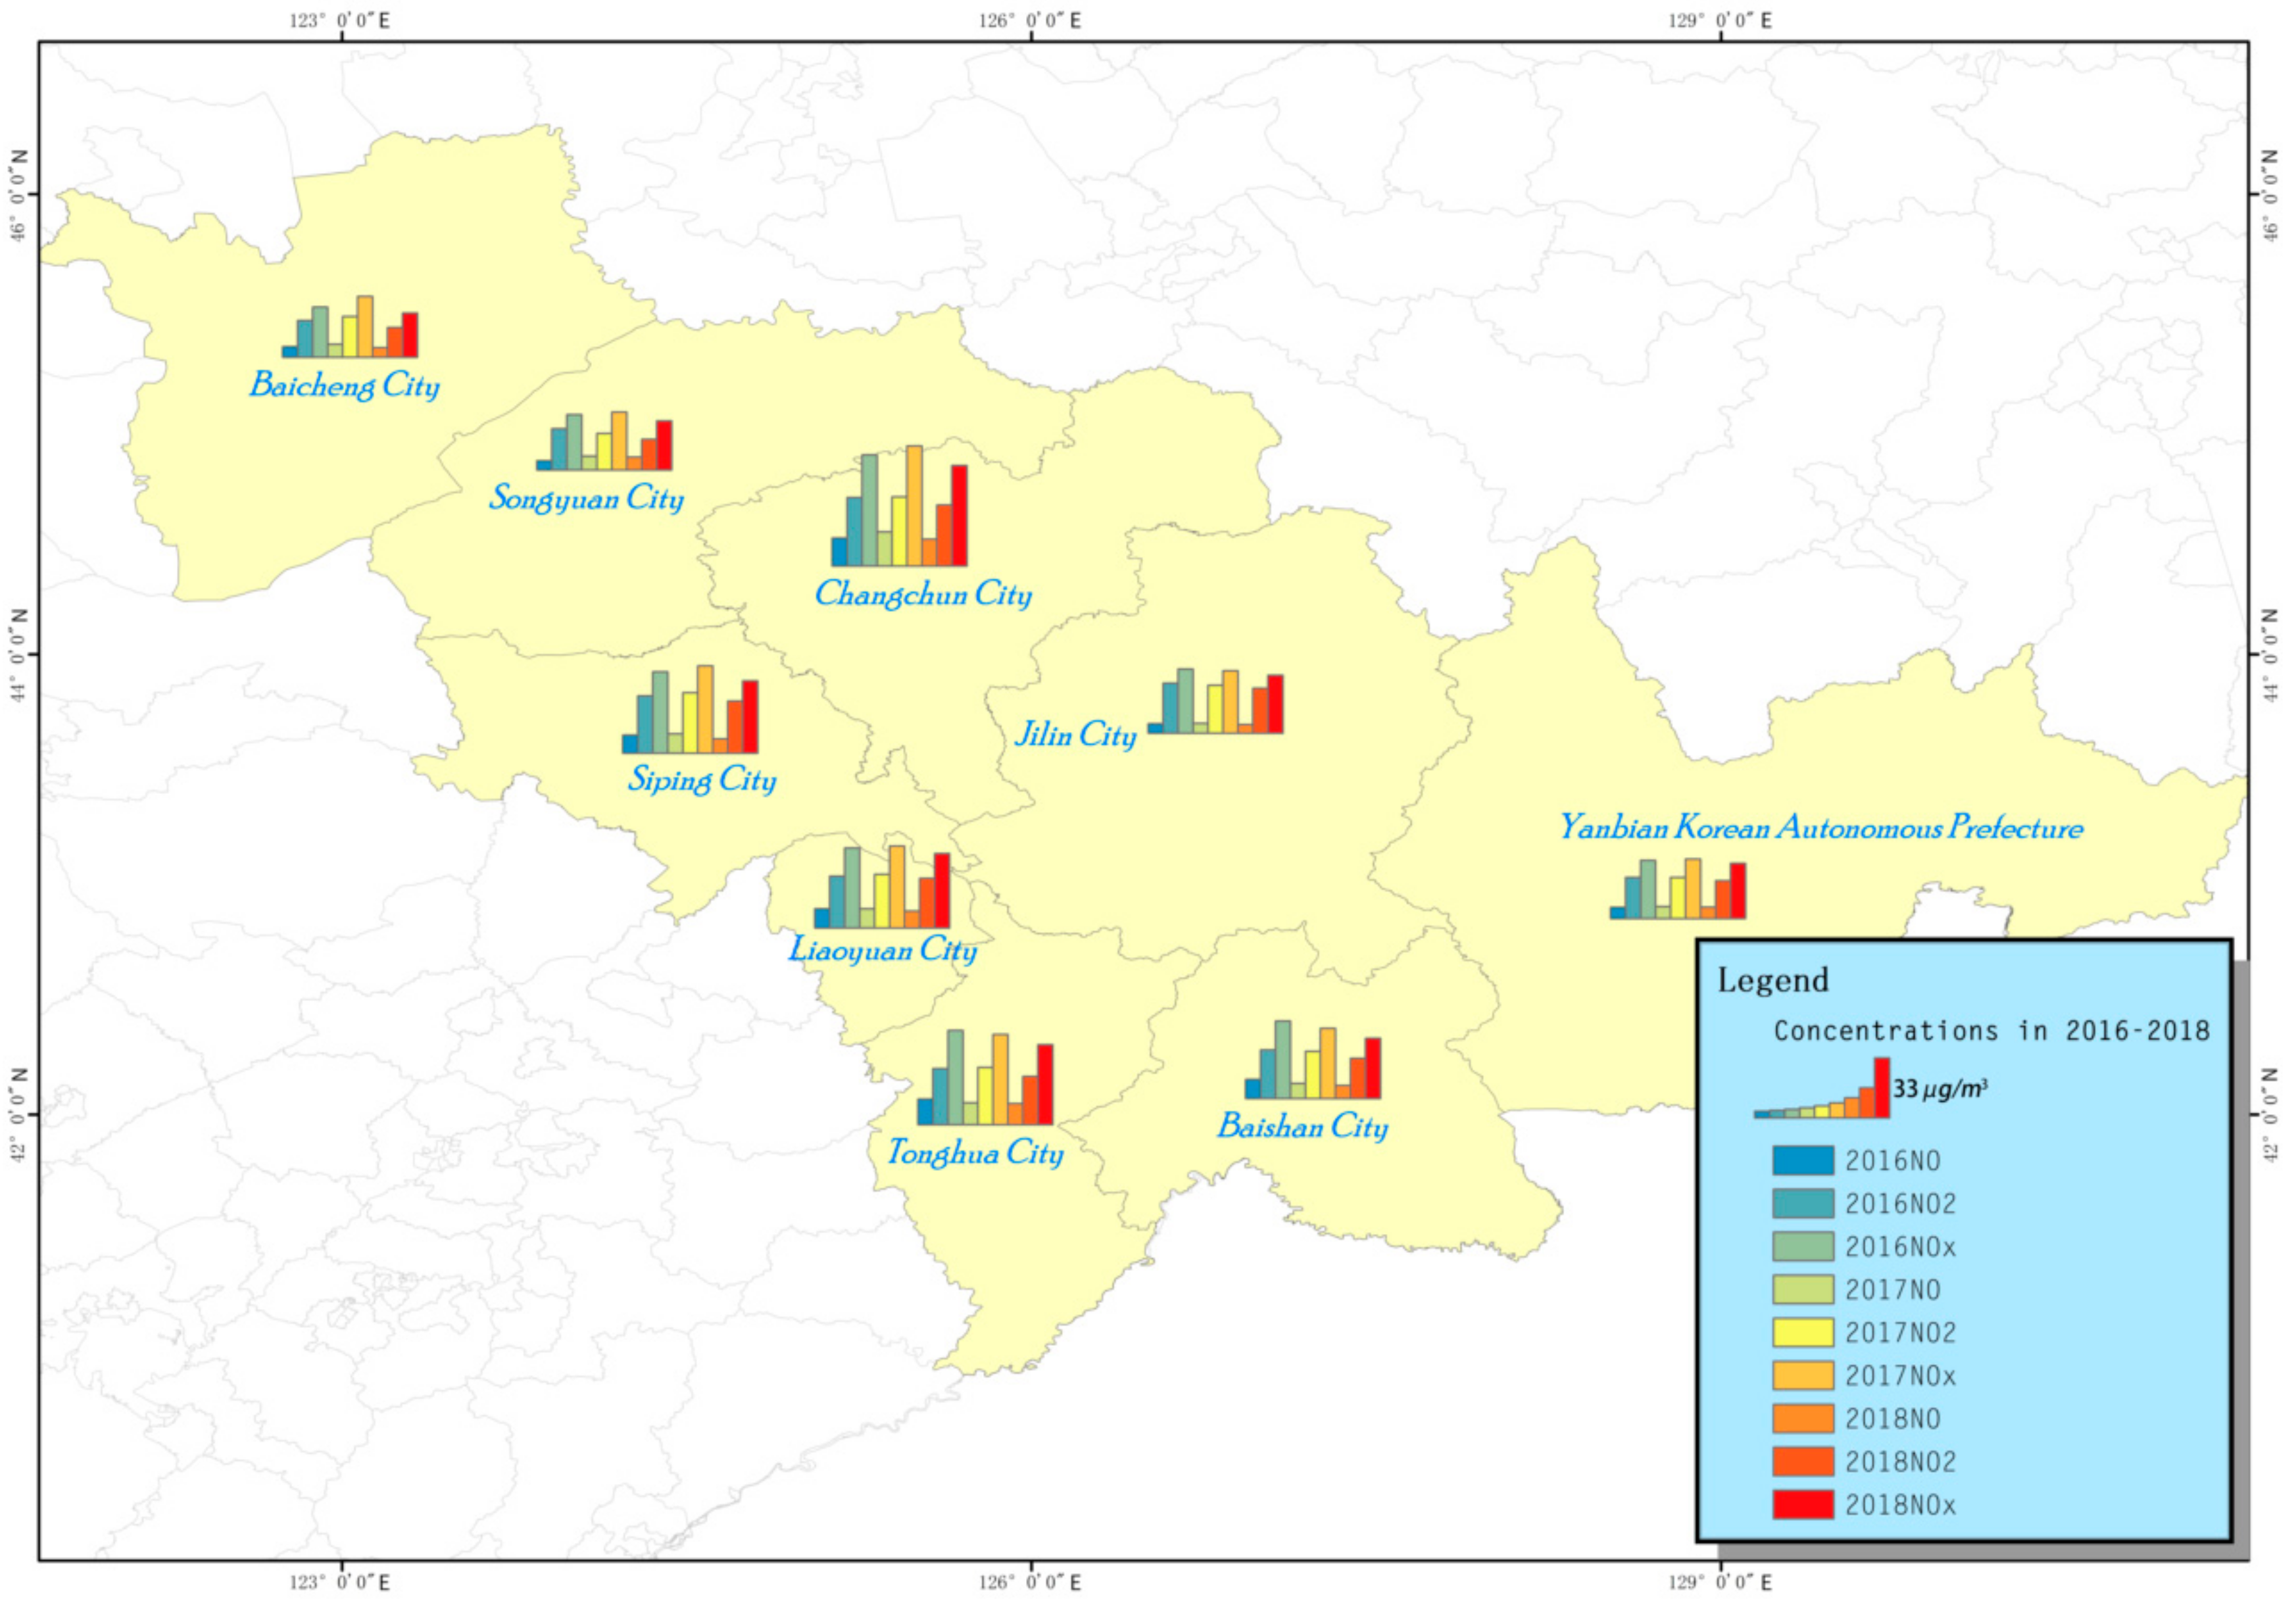Screen dimensions: 2296x1599
Task: Click the Liaoyuan City bar chart
Action: (x=882, y=887)
